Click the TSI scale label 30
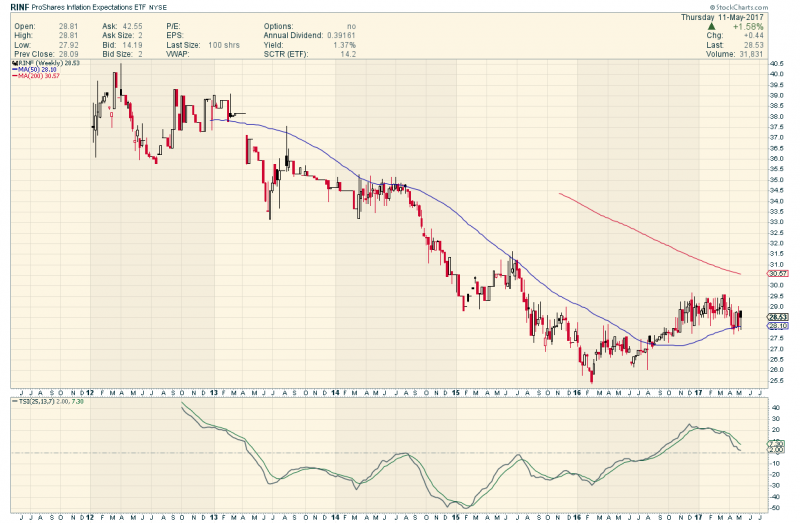 point(776,419)
